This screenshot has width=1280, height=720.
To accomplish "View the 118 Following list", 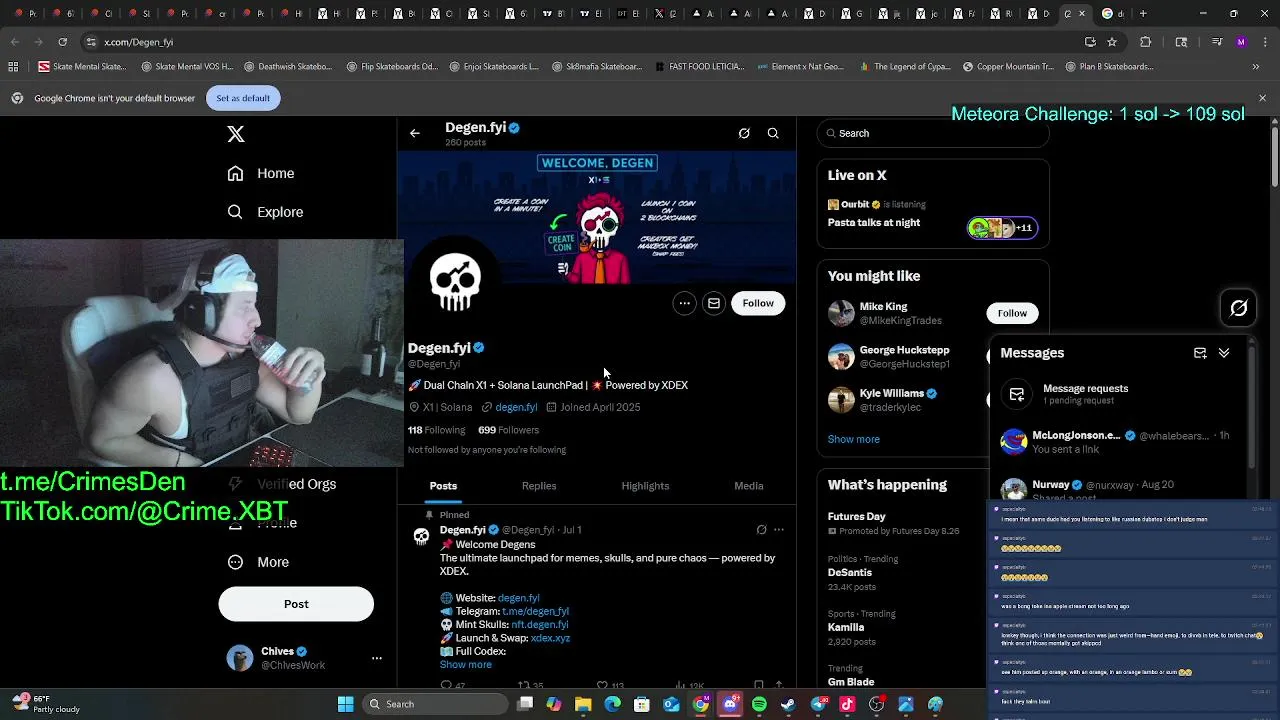I will point(436,430).
